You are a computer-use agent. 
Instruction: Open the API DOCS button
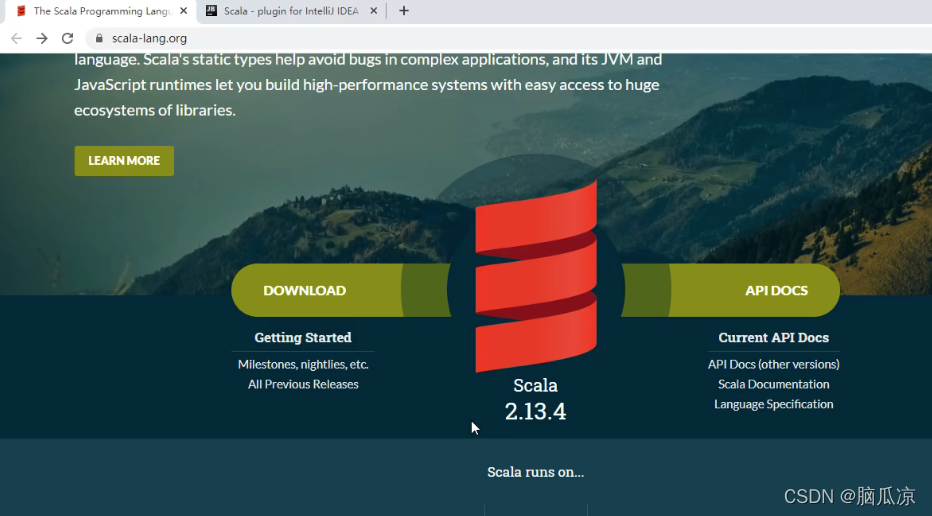731,290
